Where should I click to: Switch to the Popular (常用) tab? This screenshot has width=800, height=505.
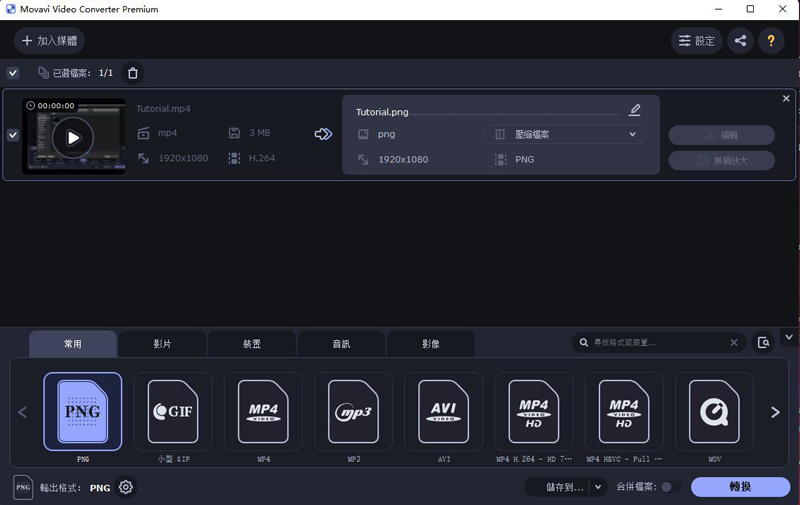click(73, 344)
